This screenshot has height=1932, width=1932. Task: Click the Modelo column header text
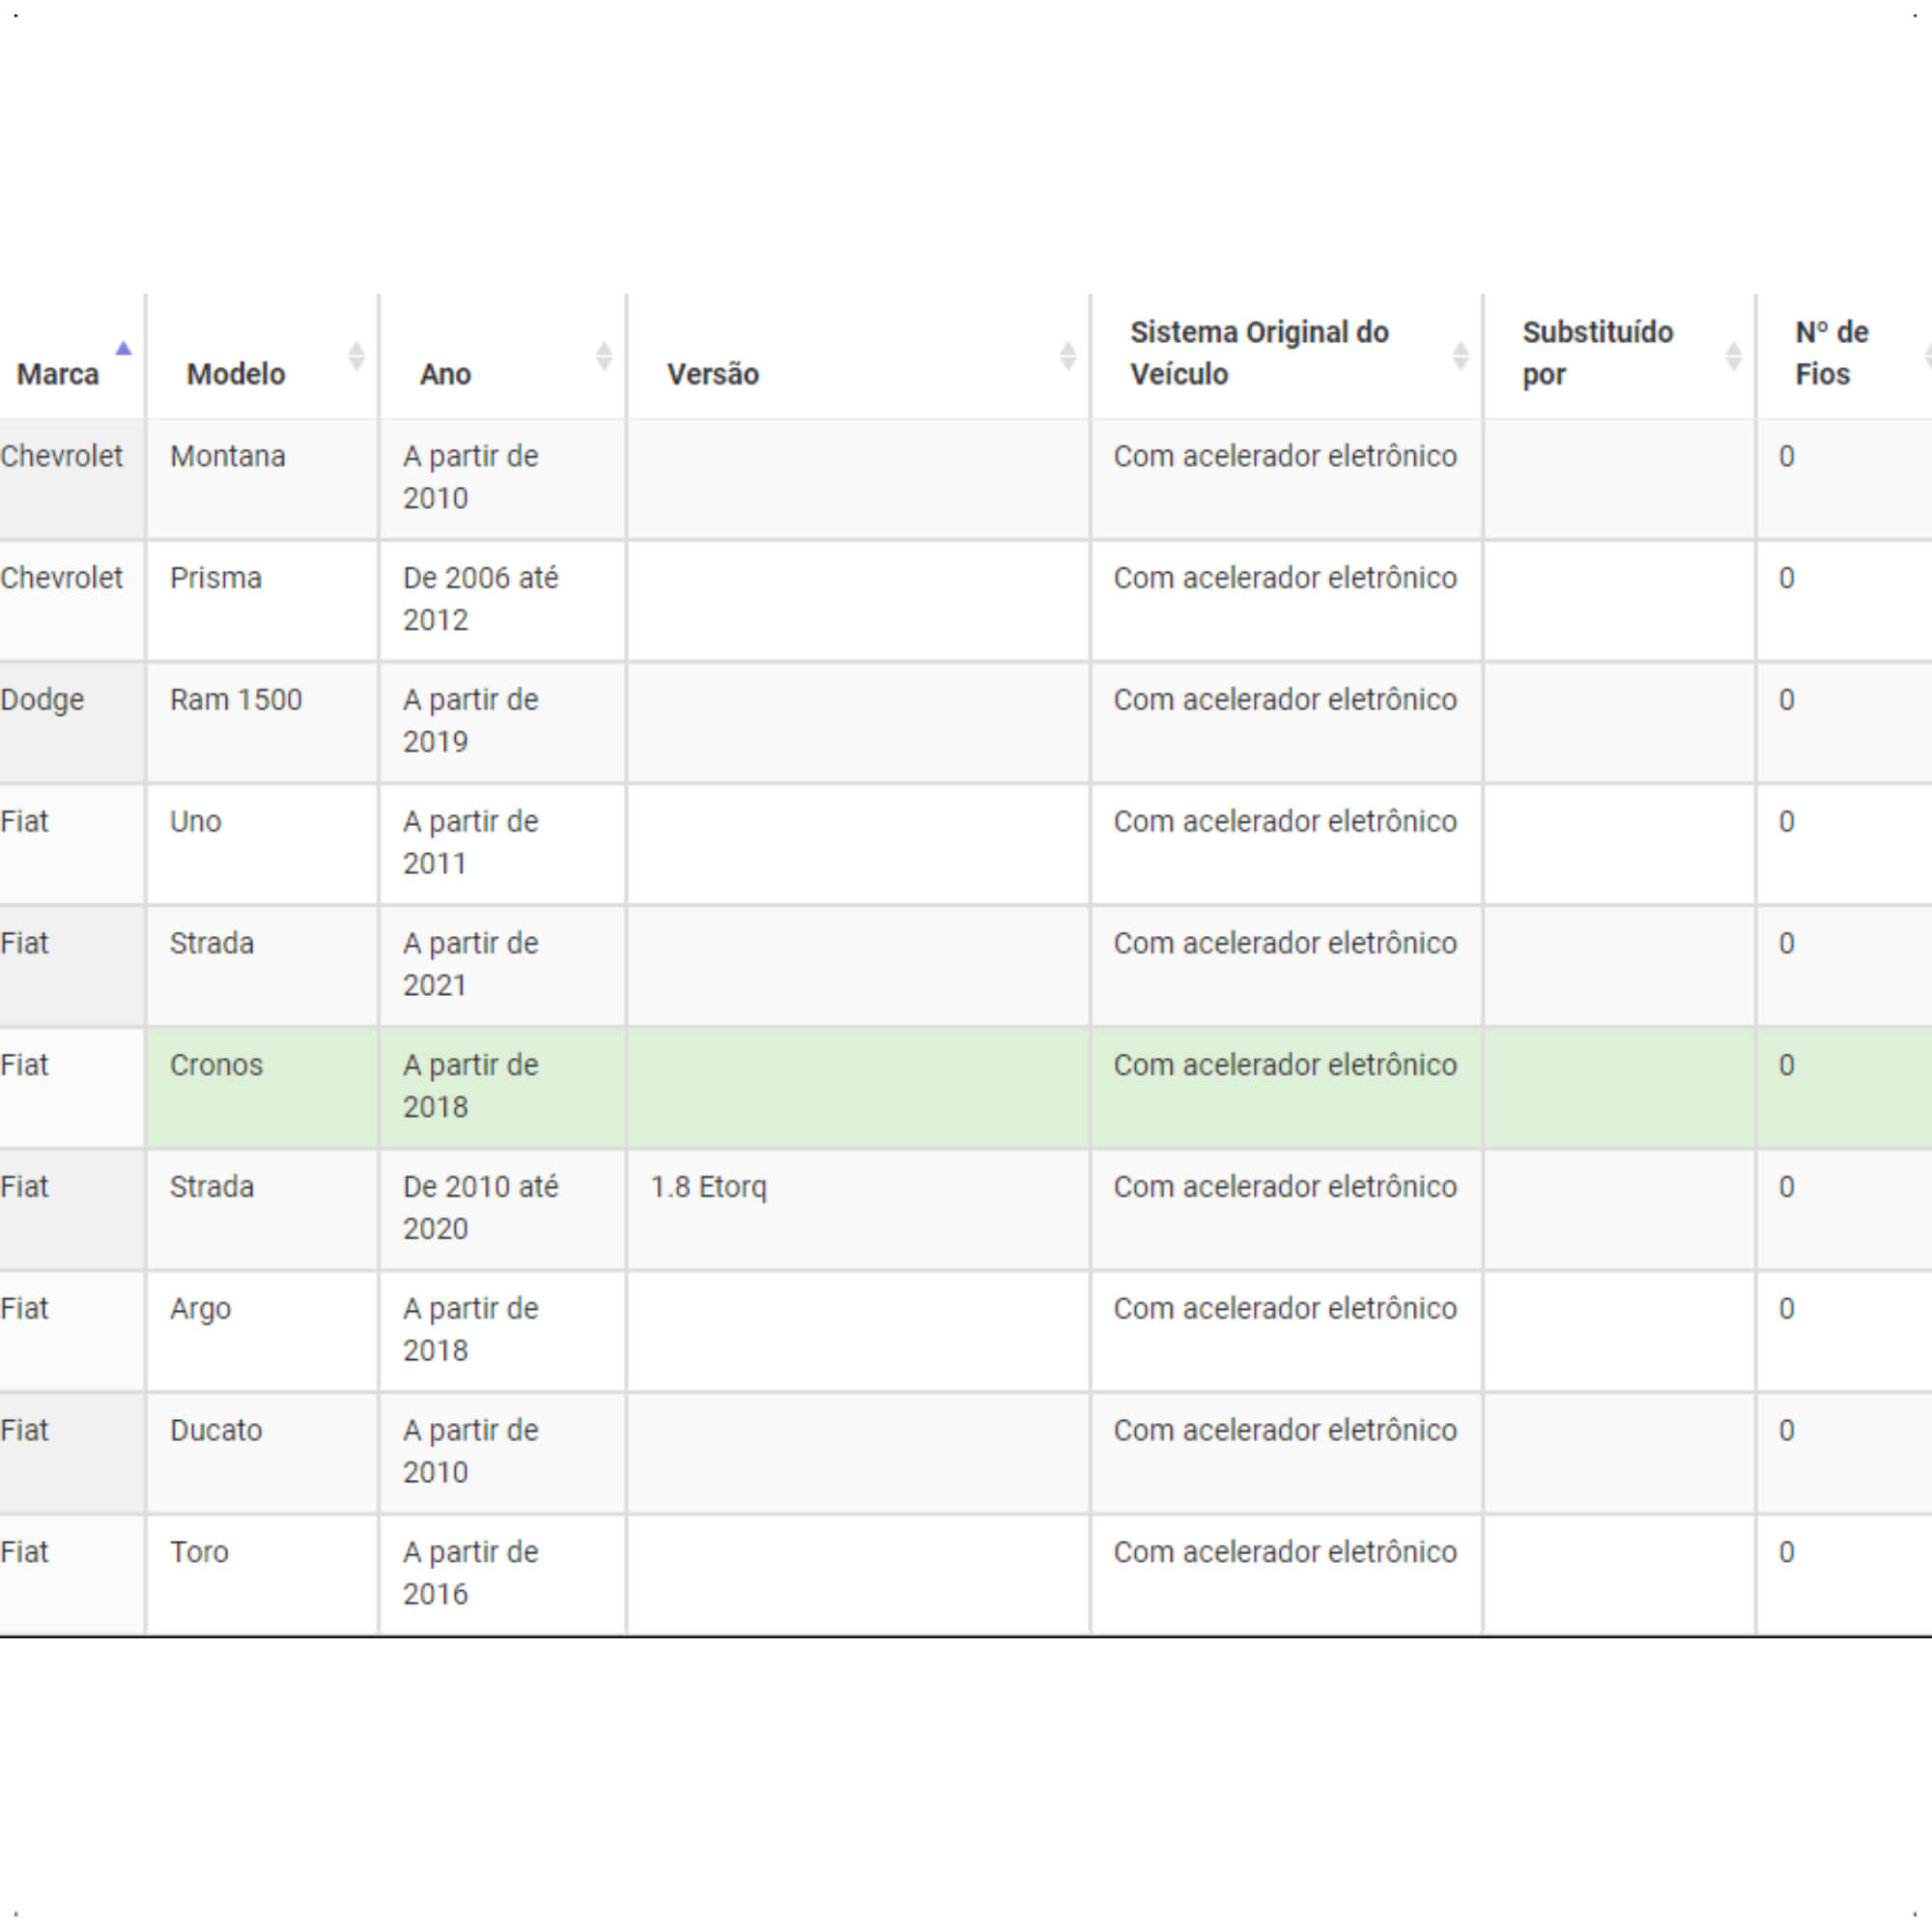[236, 374]
